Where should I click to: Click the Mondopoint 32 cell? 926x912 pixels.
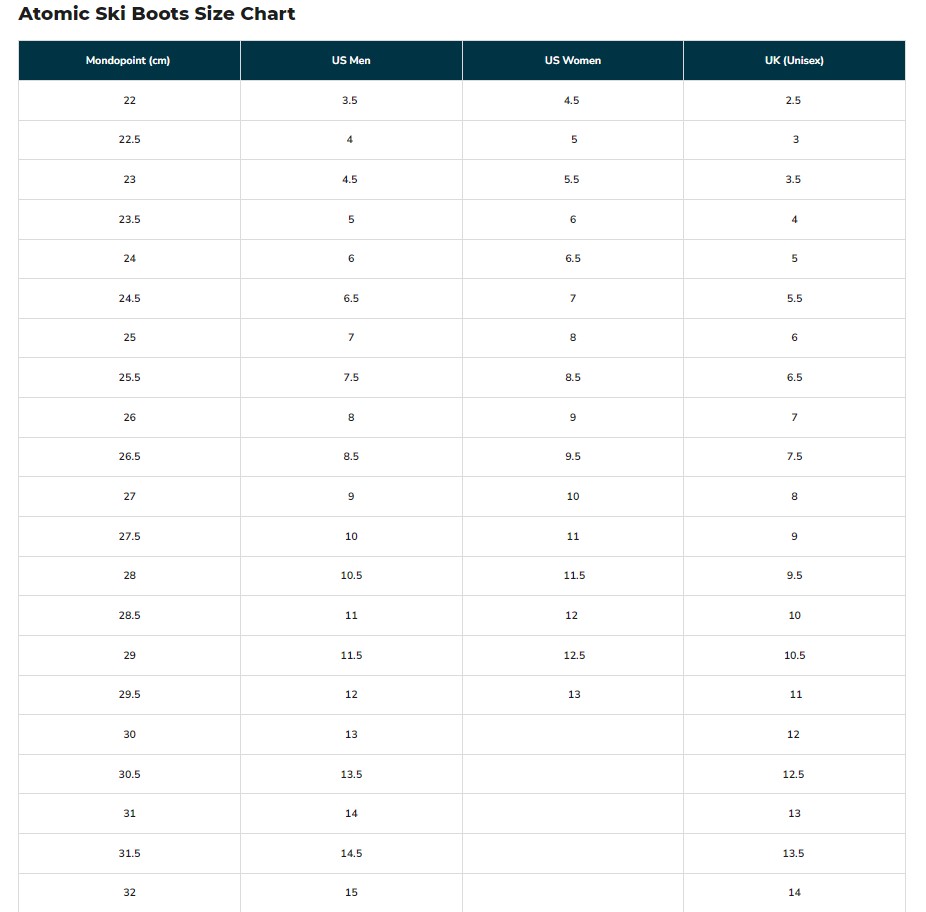click(x=129, y=893)
